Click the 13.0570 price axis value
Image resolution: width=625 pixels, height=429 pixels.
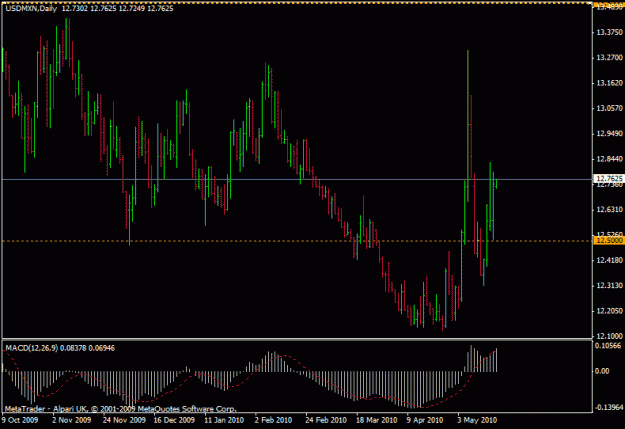(609, 108)
